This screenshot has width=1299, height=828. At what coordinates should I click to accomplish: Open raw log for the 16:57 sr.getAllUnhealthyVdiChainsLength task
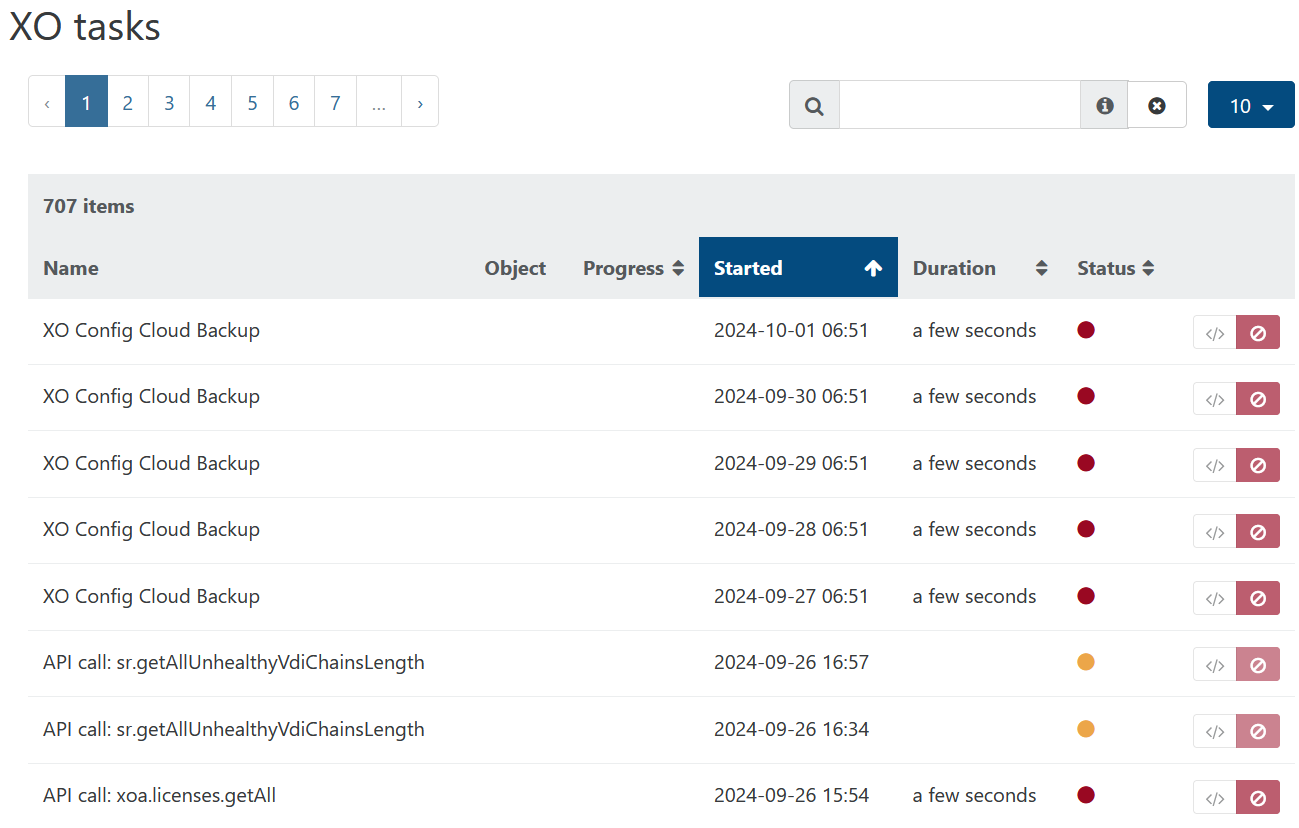click(x=1215, y=665)
